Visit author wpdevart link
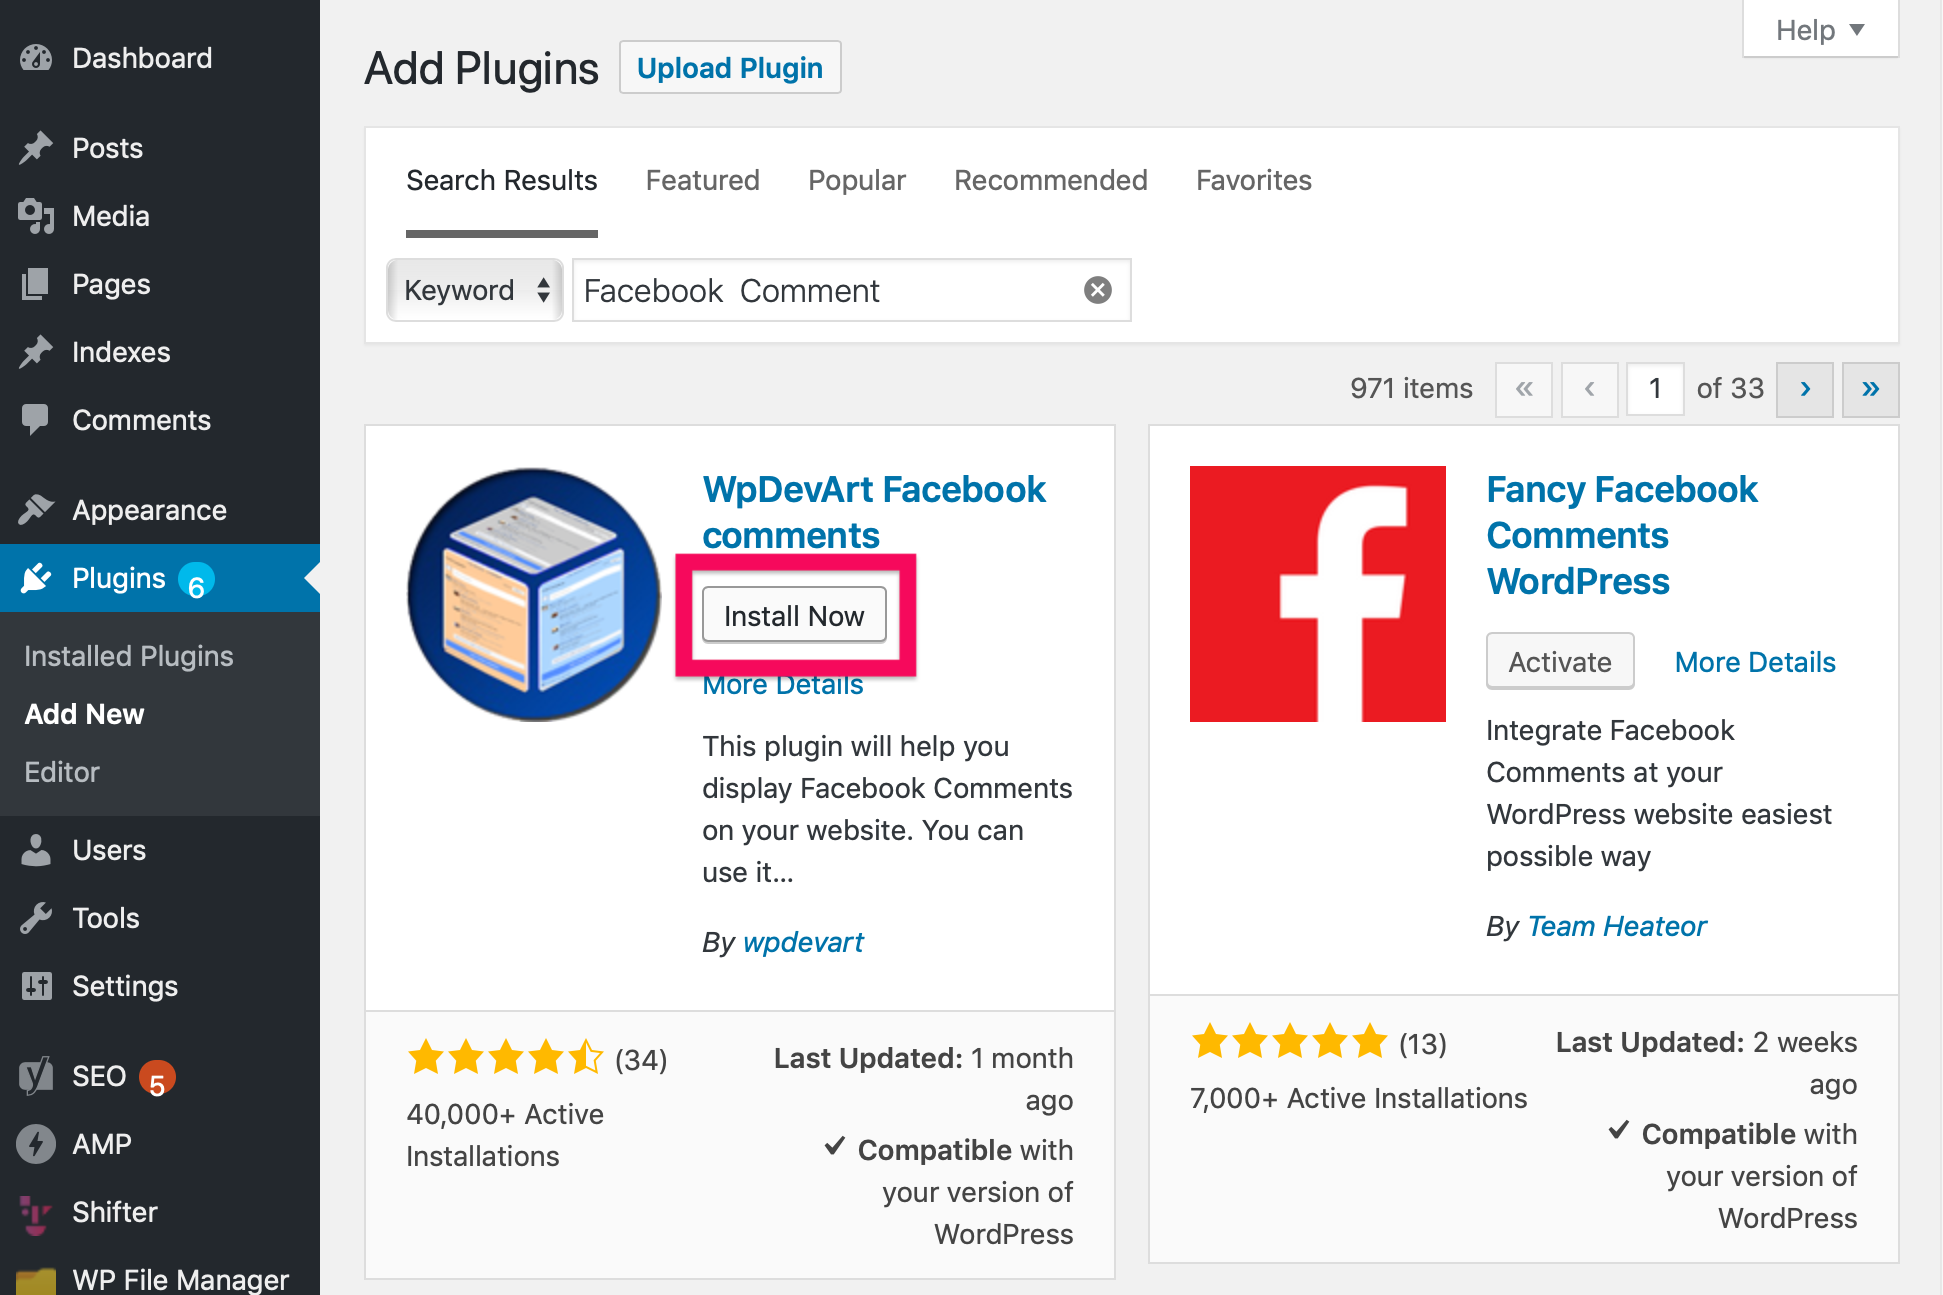The height and width of the screenshot is (1295, 1943). pyautogui.click(x=803, y=942)
